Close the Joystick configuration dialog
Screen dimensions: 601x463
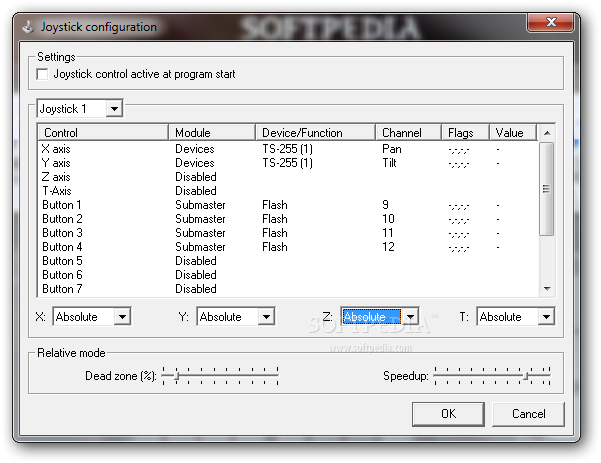coord(550,22)
